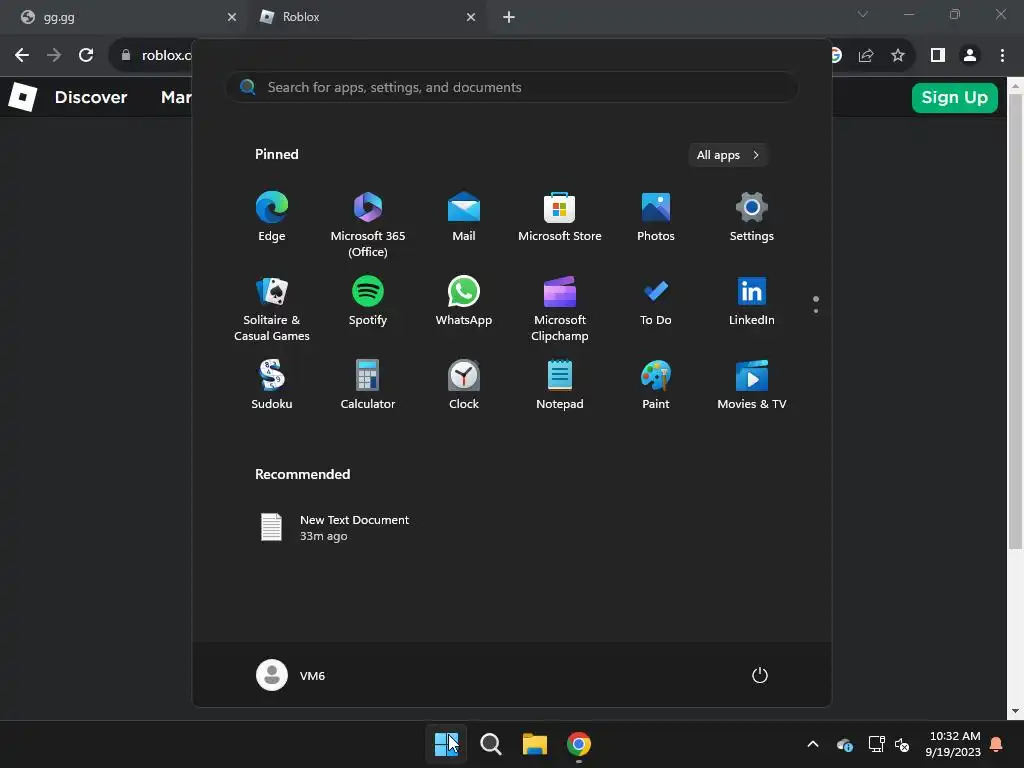1024x768 pixels.
Task: Show hidden system tray icons
Action: tap(813, 744)
